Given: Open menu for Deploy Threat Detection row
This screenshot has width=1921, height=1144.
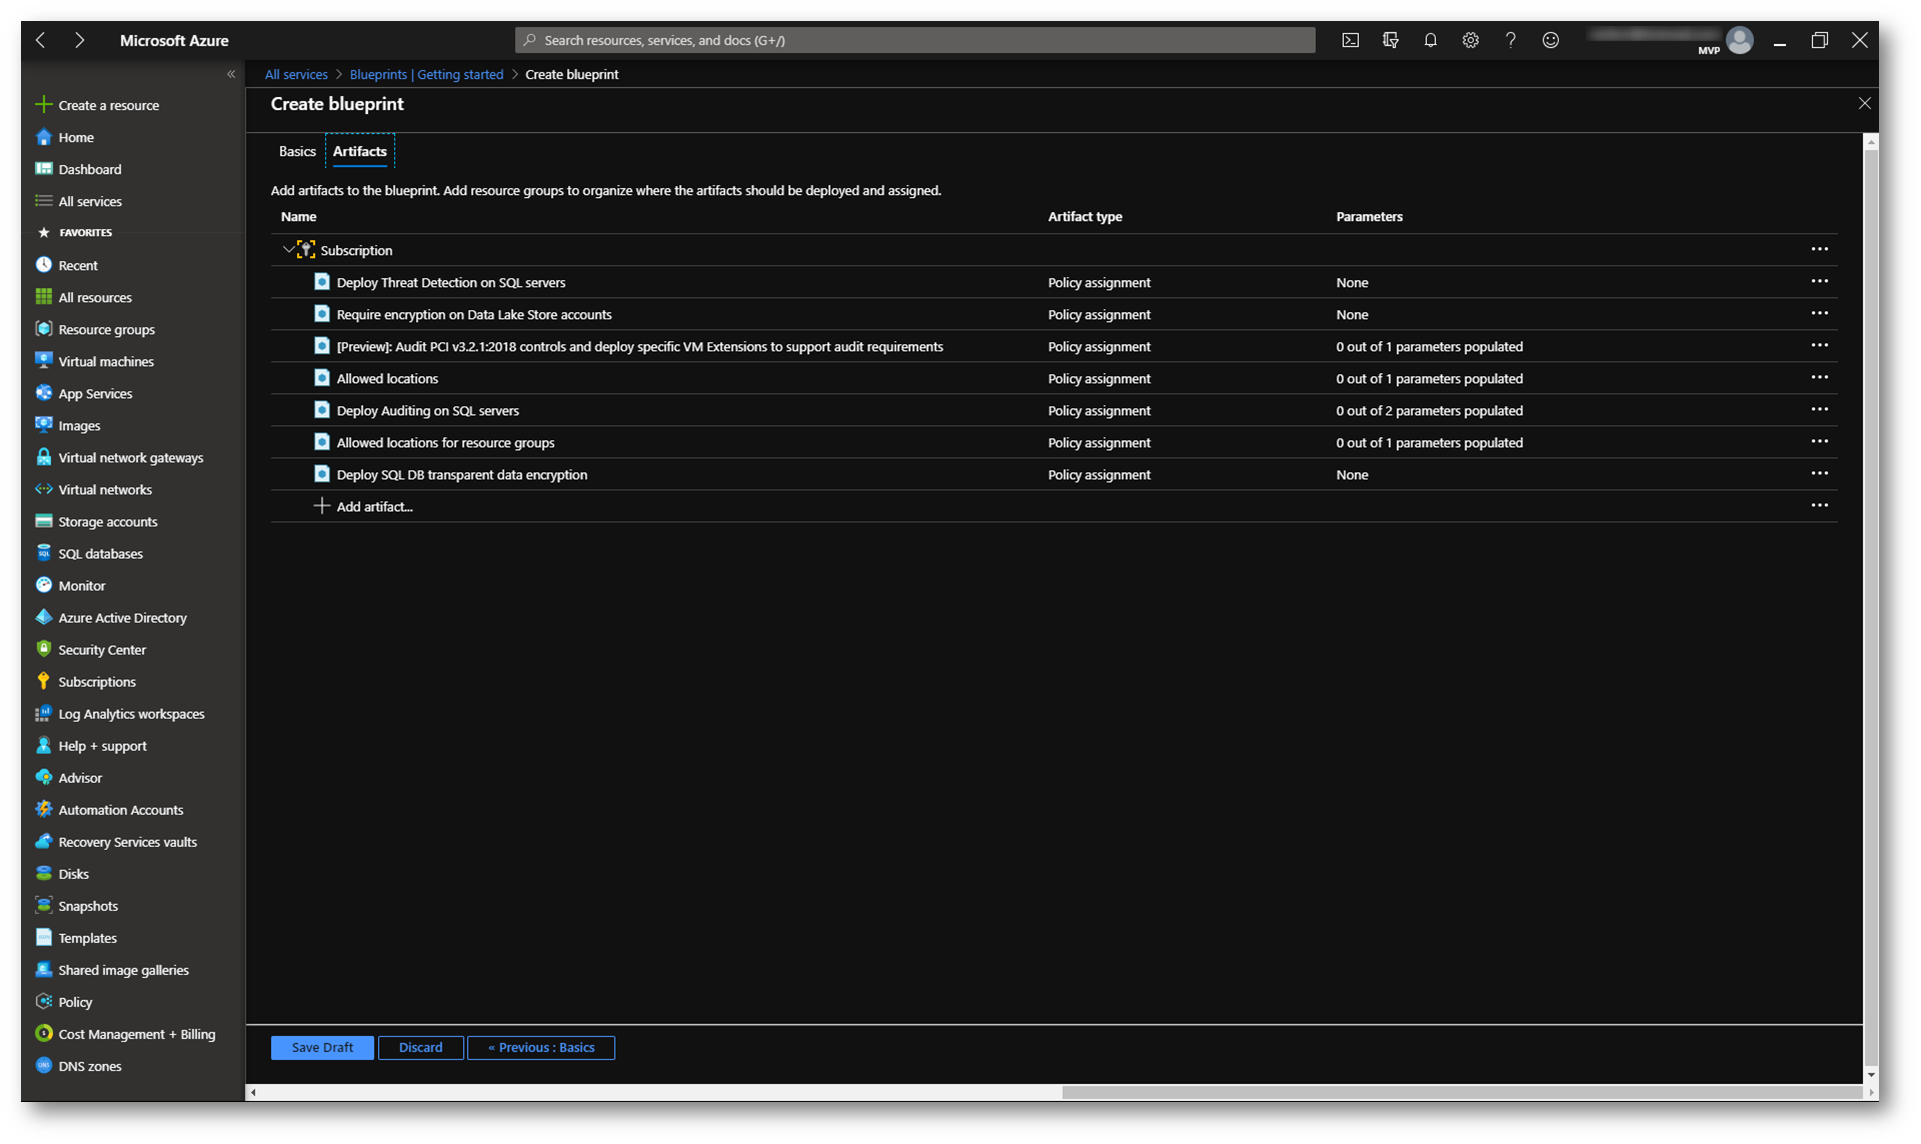Looking at the screenshot, I should pyautogui.click(x=1819, y=281).
